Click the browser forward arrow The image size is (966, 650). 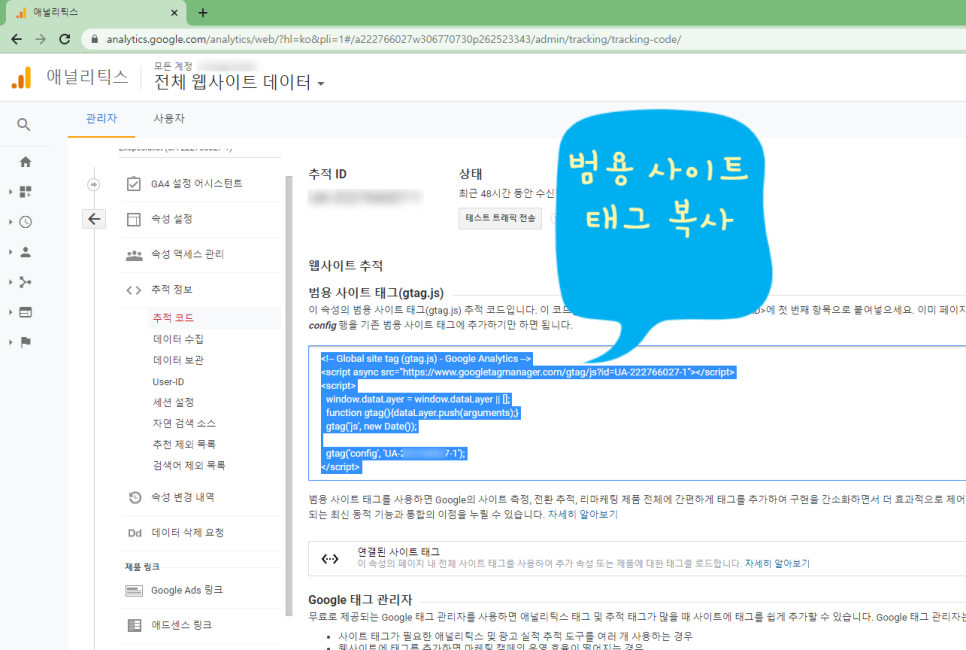[41, 39]
